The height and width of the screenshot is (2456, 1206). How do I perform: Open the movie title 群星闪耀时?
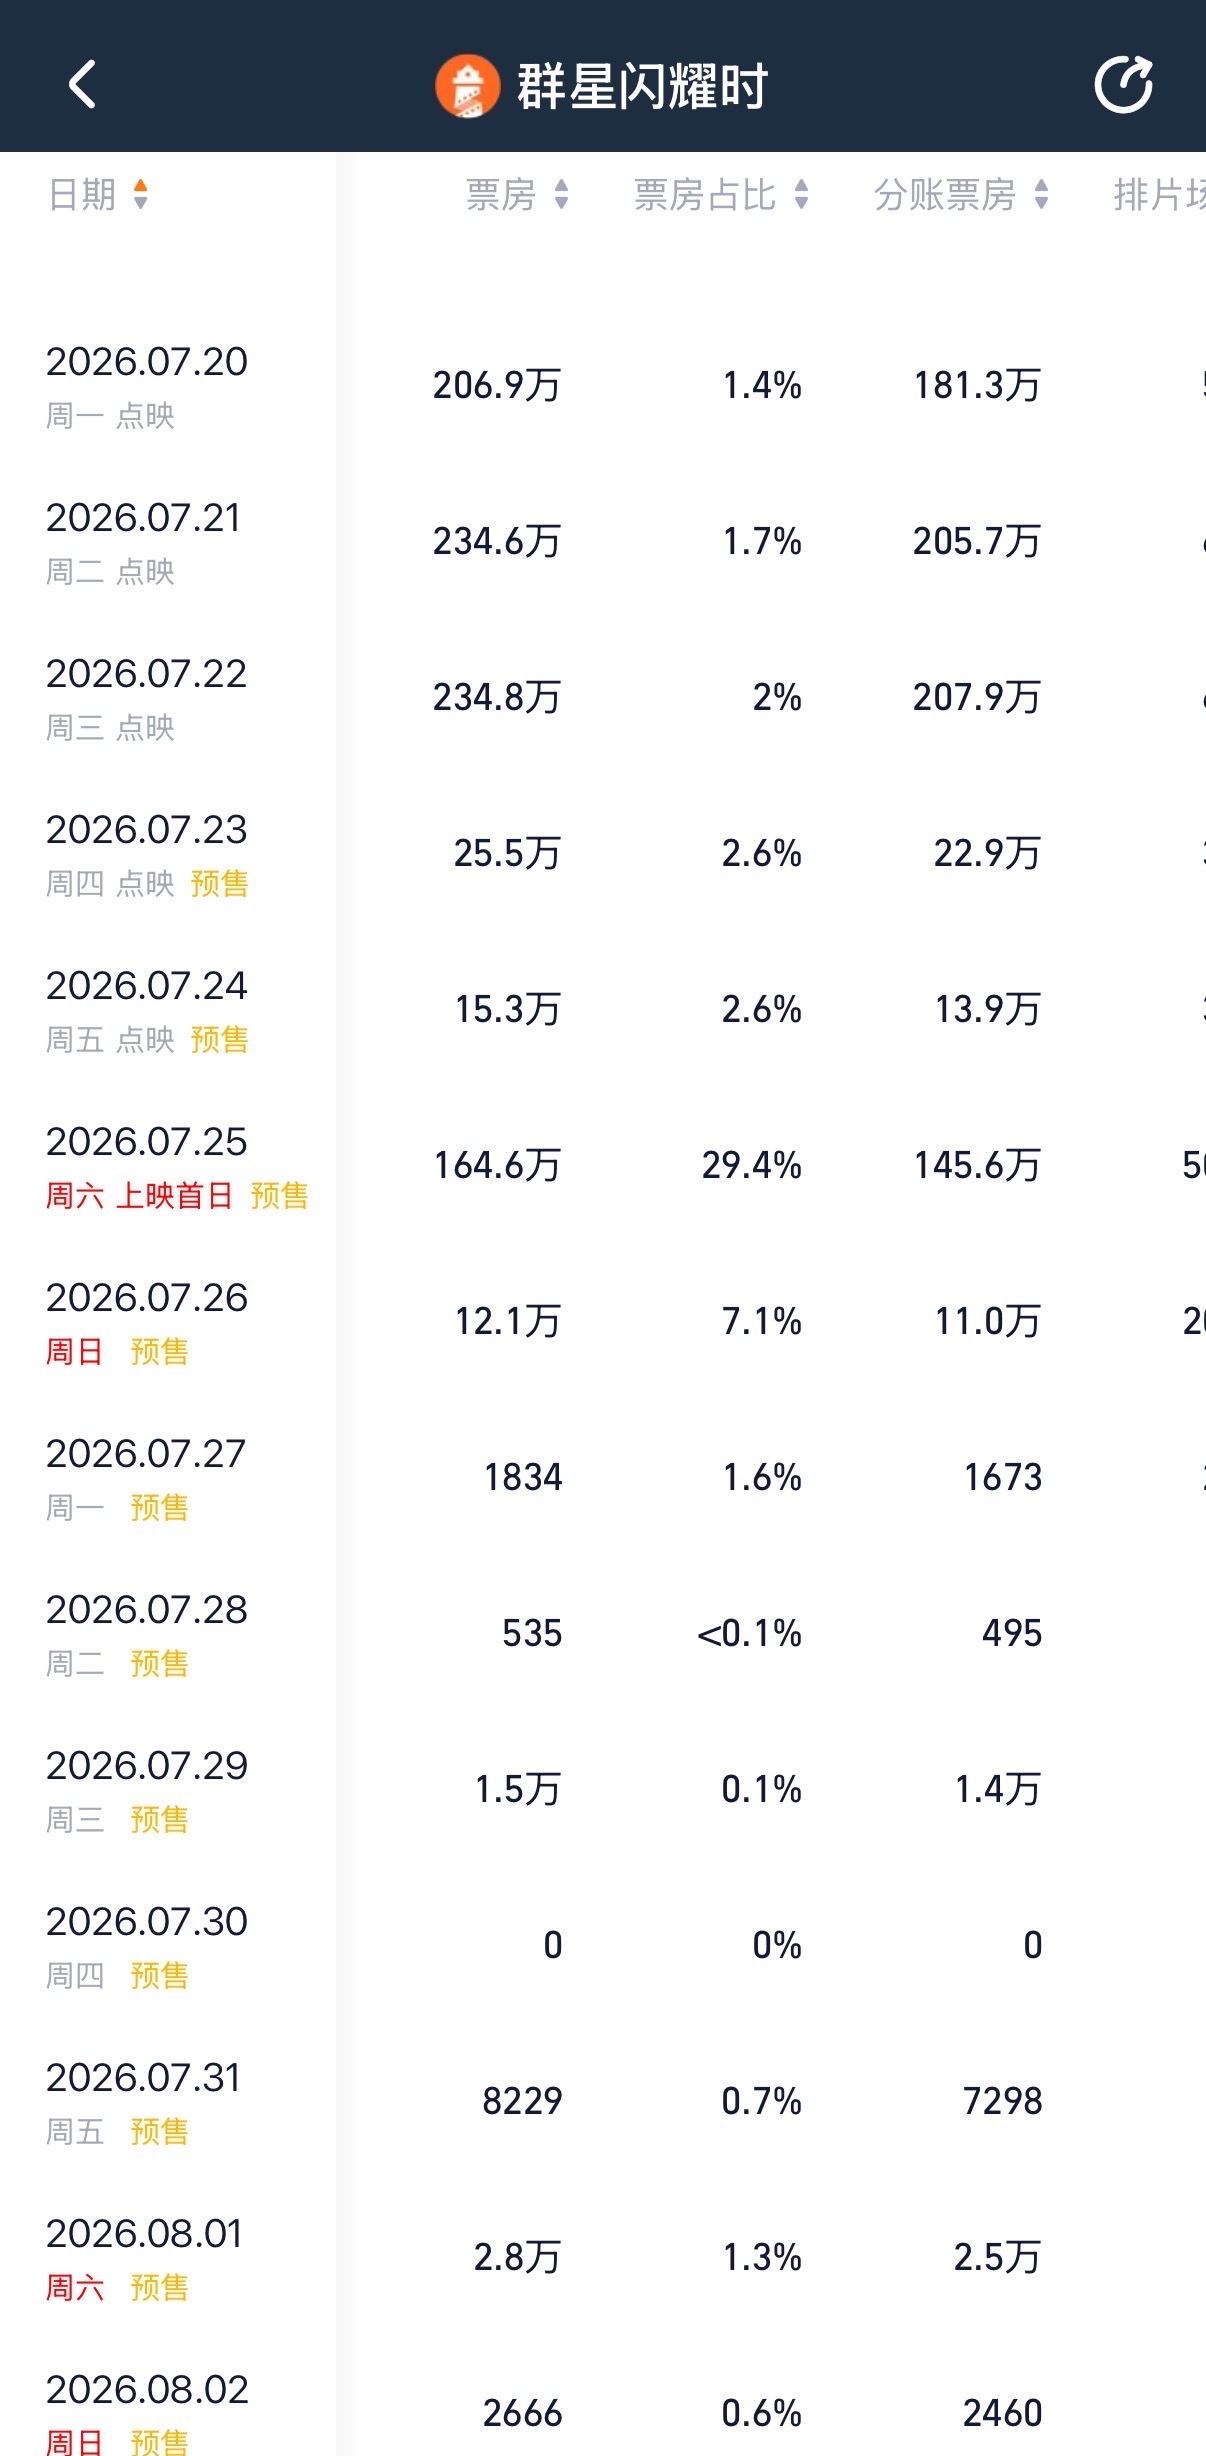pyautogui.click(x=642, y=86)
